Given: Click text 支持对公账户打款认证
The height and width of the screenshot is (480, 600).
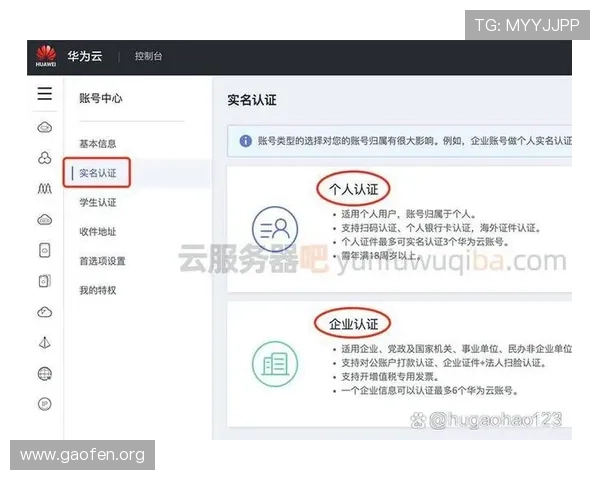Looking at the screenshot, I should click(x=388, y=362).
